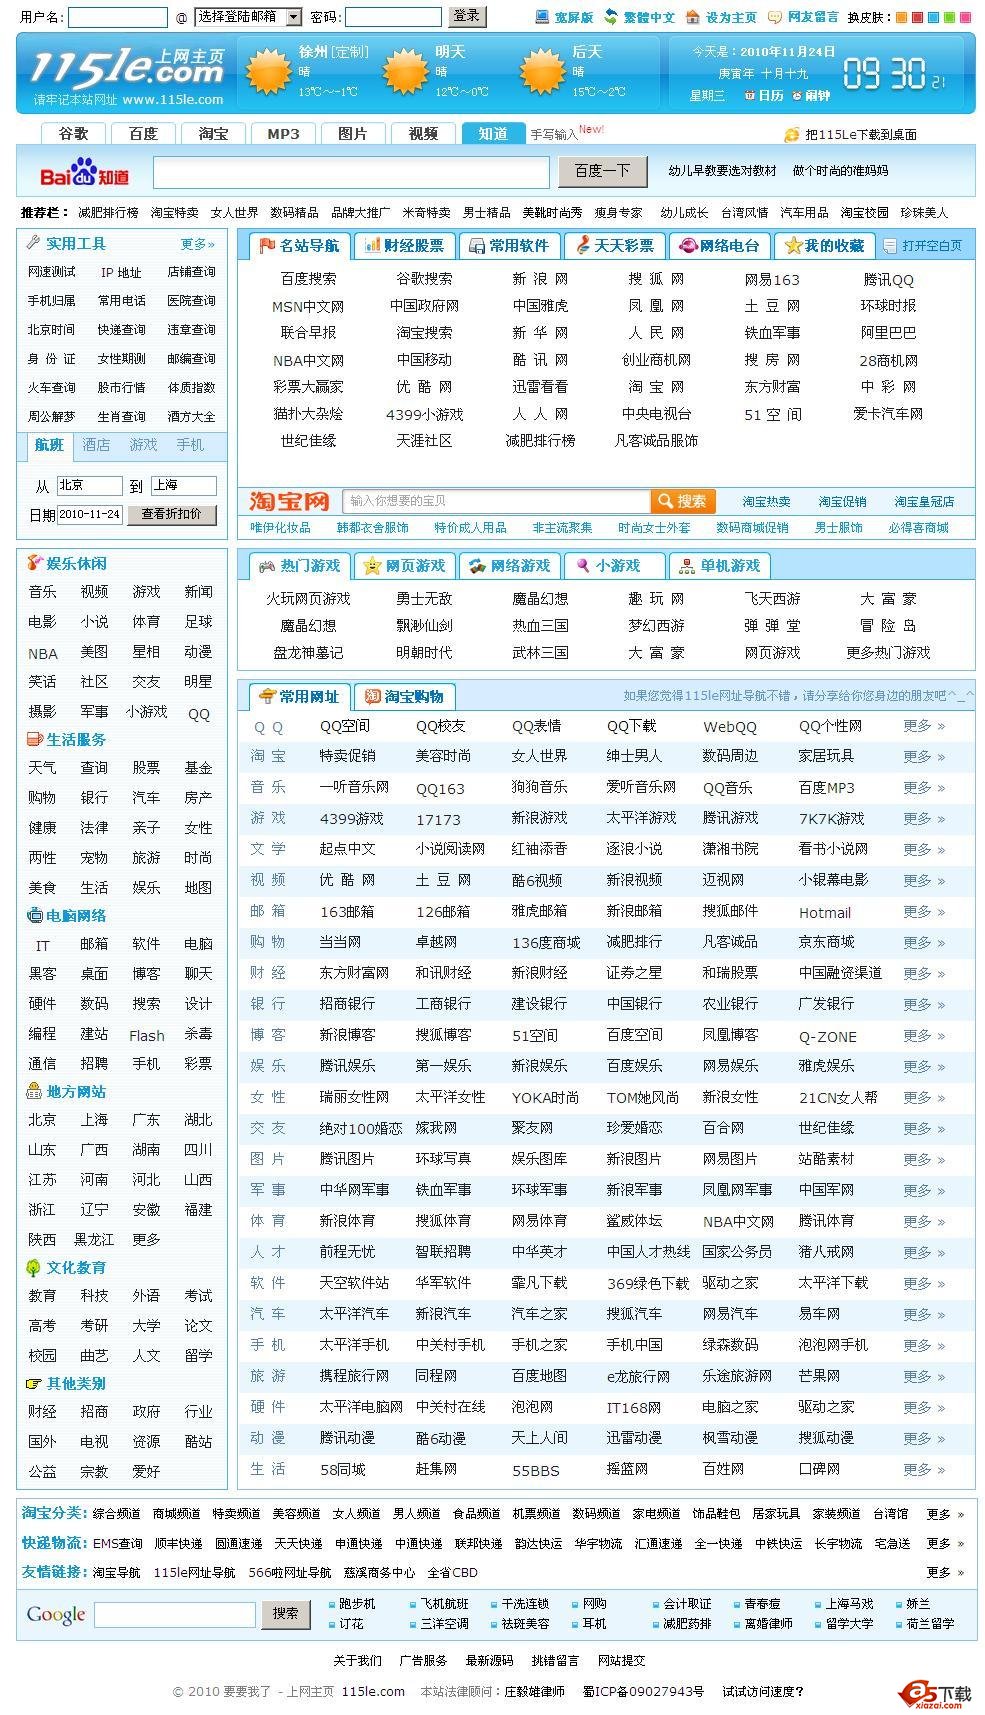
Task: Click the Google logo near the footer
Action: point(56,1614)
